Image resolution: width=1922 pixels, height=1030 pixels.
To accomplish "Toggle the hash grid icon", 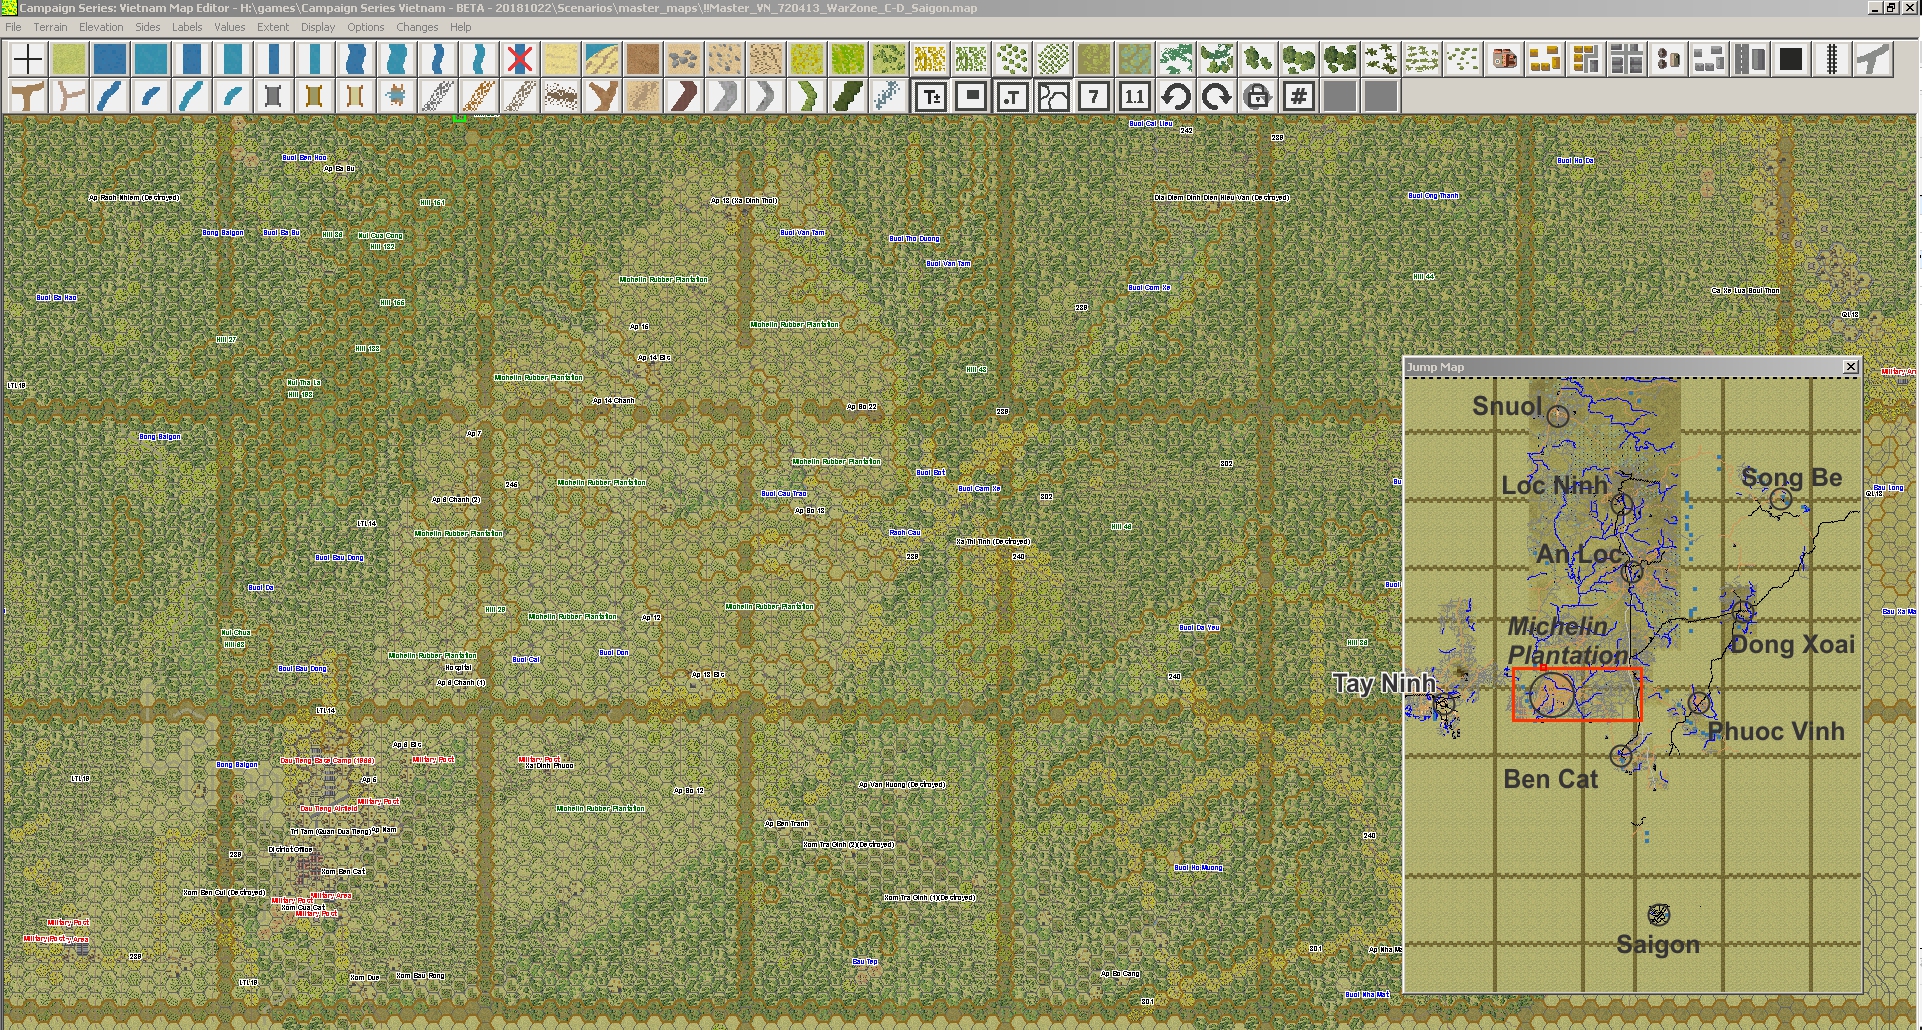I will pos(1299,97).
